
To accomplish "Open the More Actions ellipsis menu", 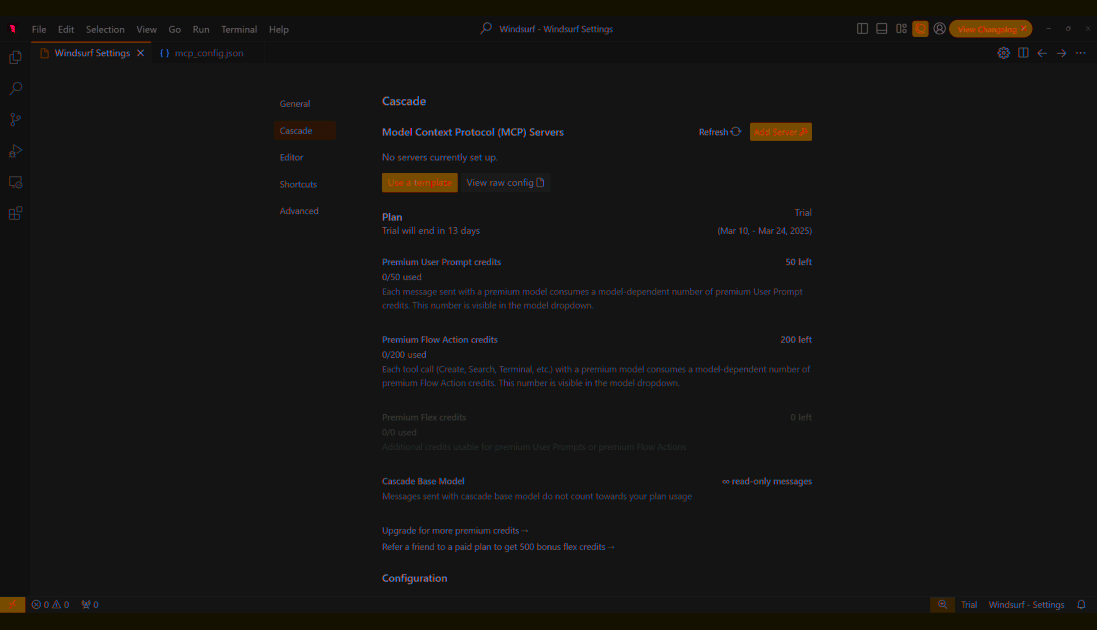I will click(1079, 53).
